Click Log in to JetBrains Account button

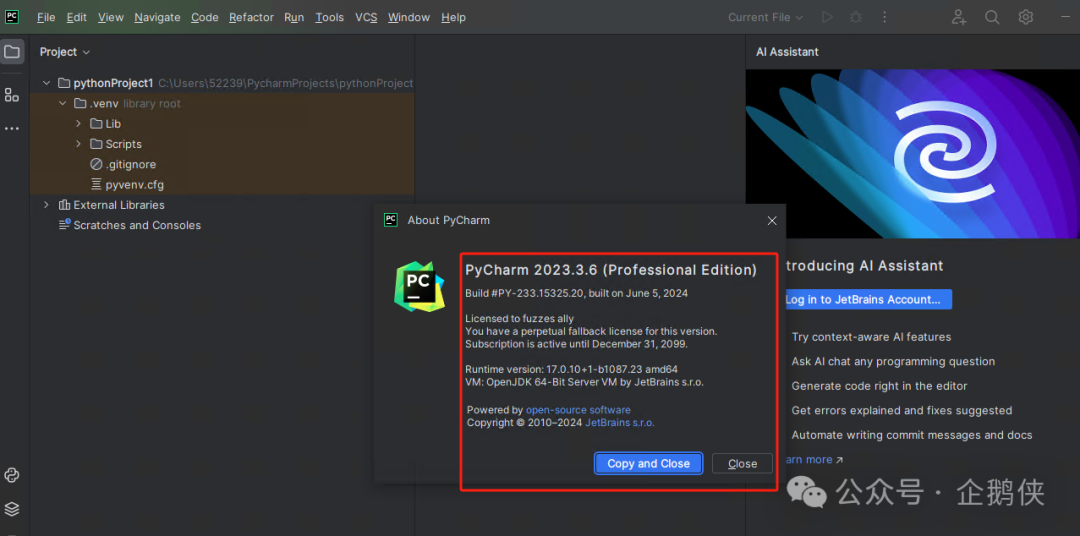tap(867, 300)
